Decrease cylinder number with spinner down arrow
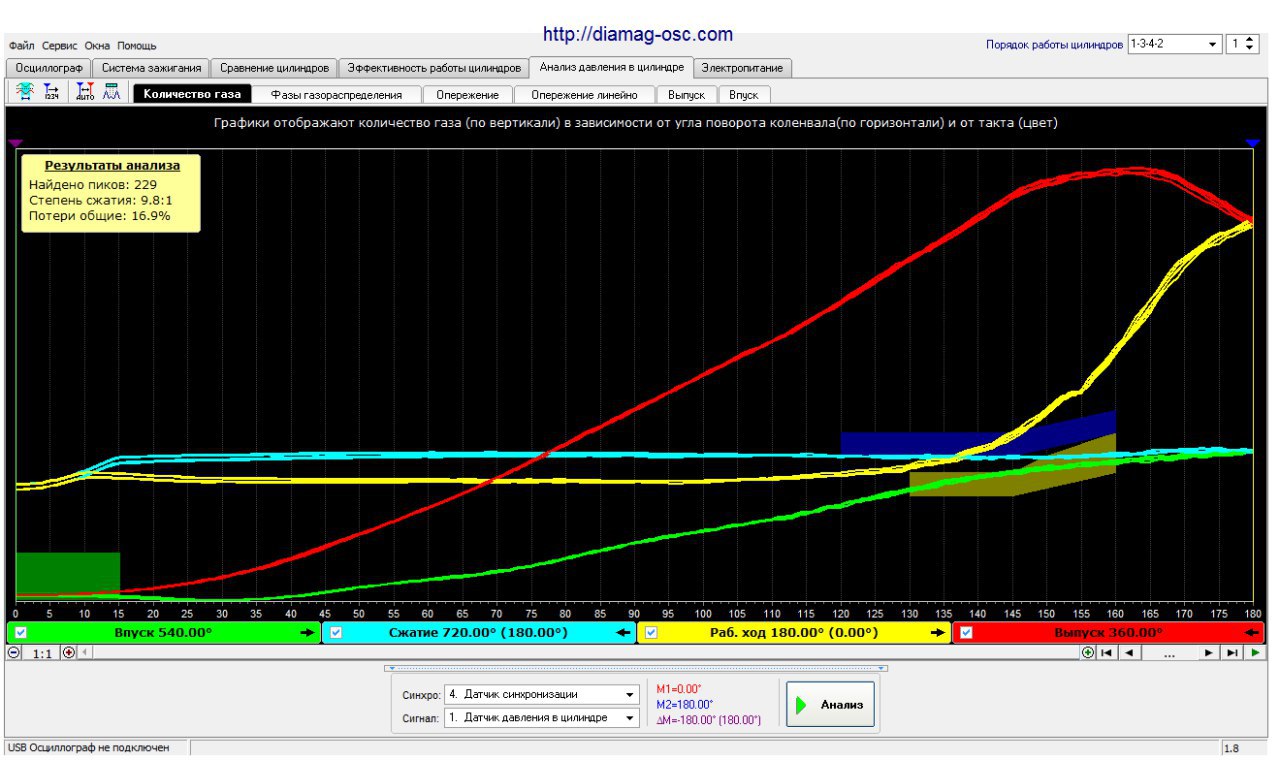 click(1251, 49)
